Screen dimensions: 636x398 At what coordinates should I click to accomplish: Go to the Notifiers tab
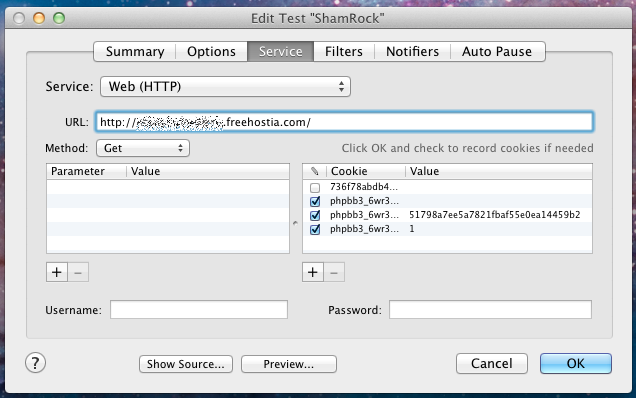tap(413, 52)
